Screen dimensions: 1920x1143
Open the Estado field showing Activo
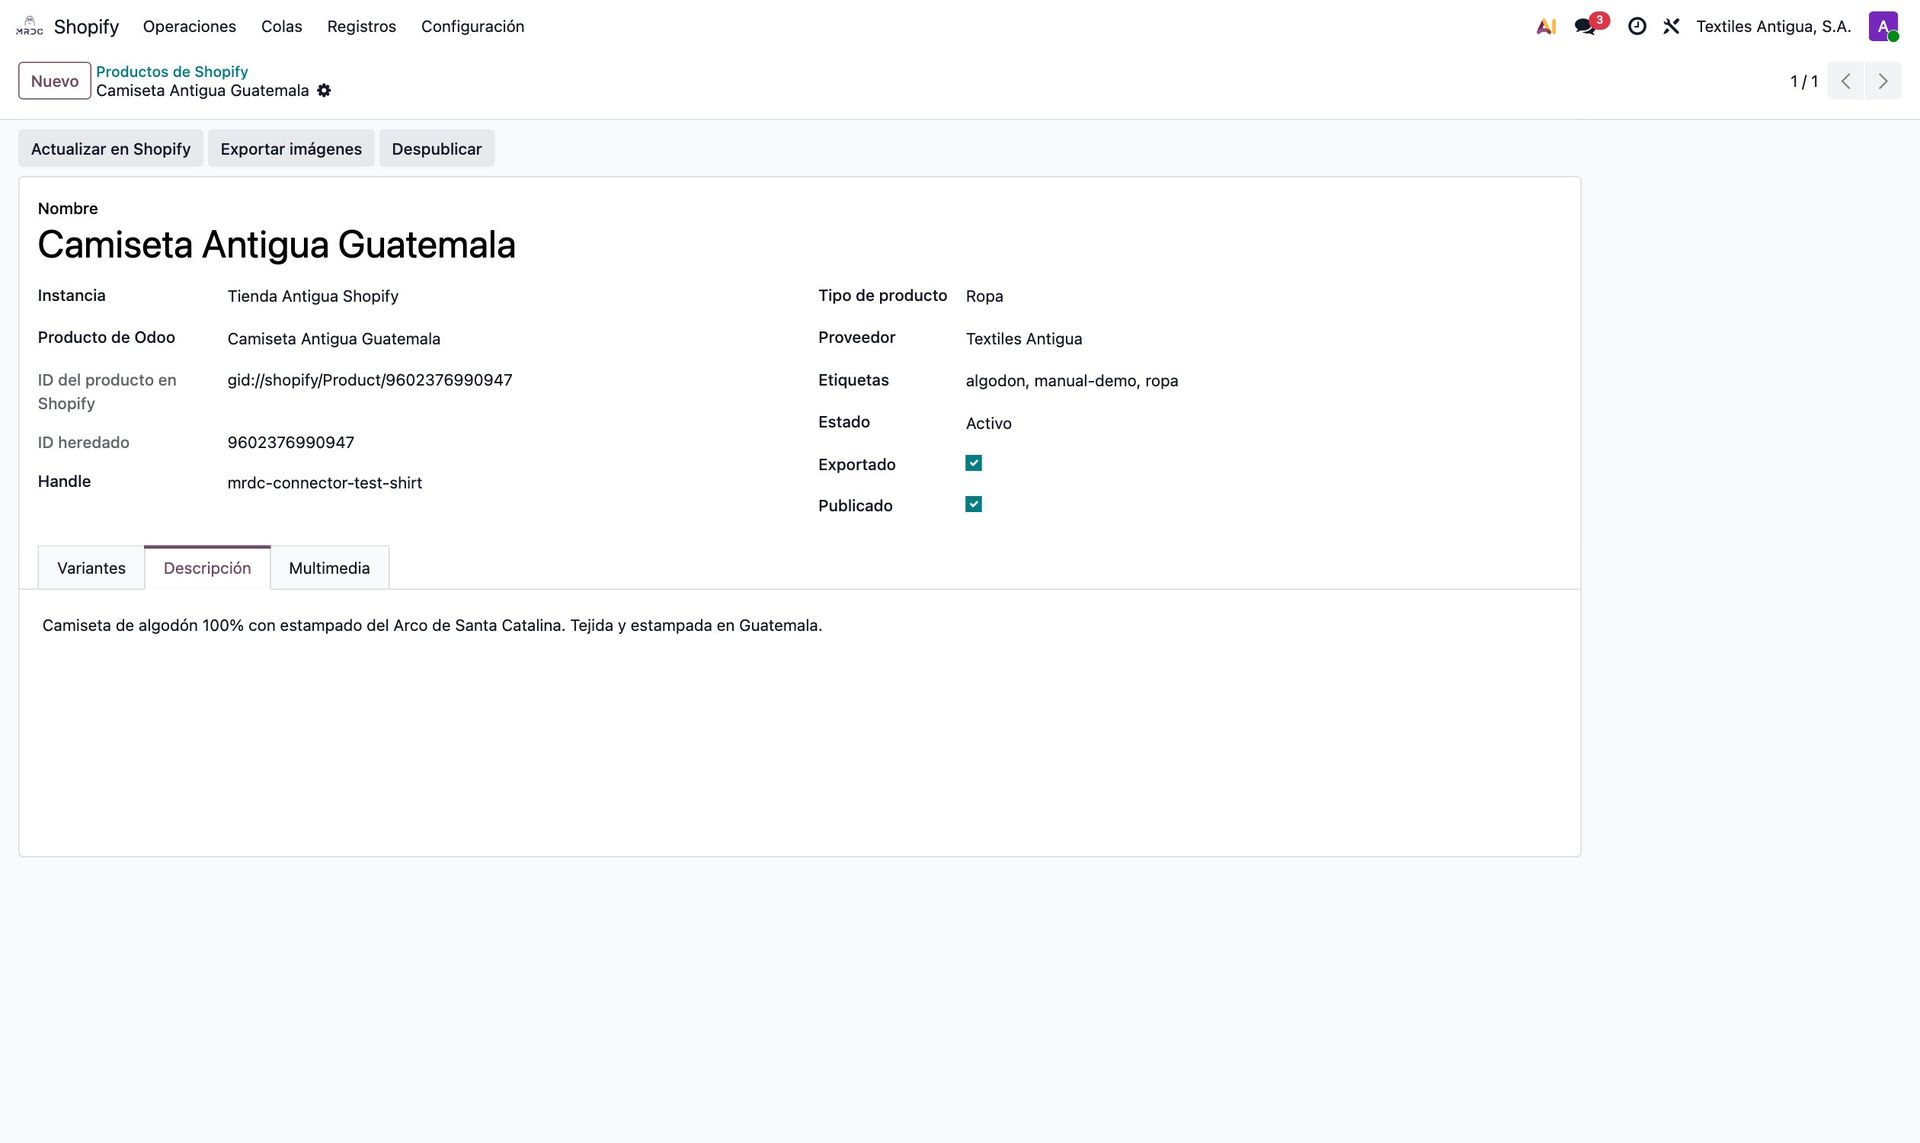click(x=989, y=423)
